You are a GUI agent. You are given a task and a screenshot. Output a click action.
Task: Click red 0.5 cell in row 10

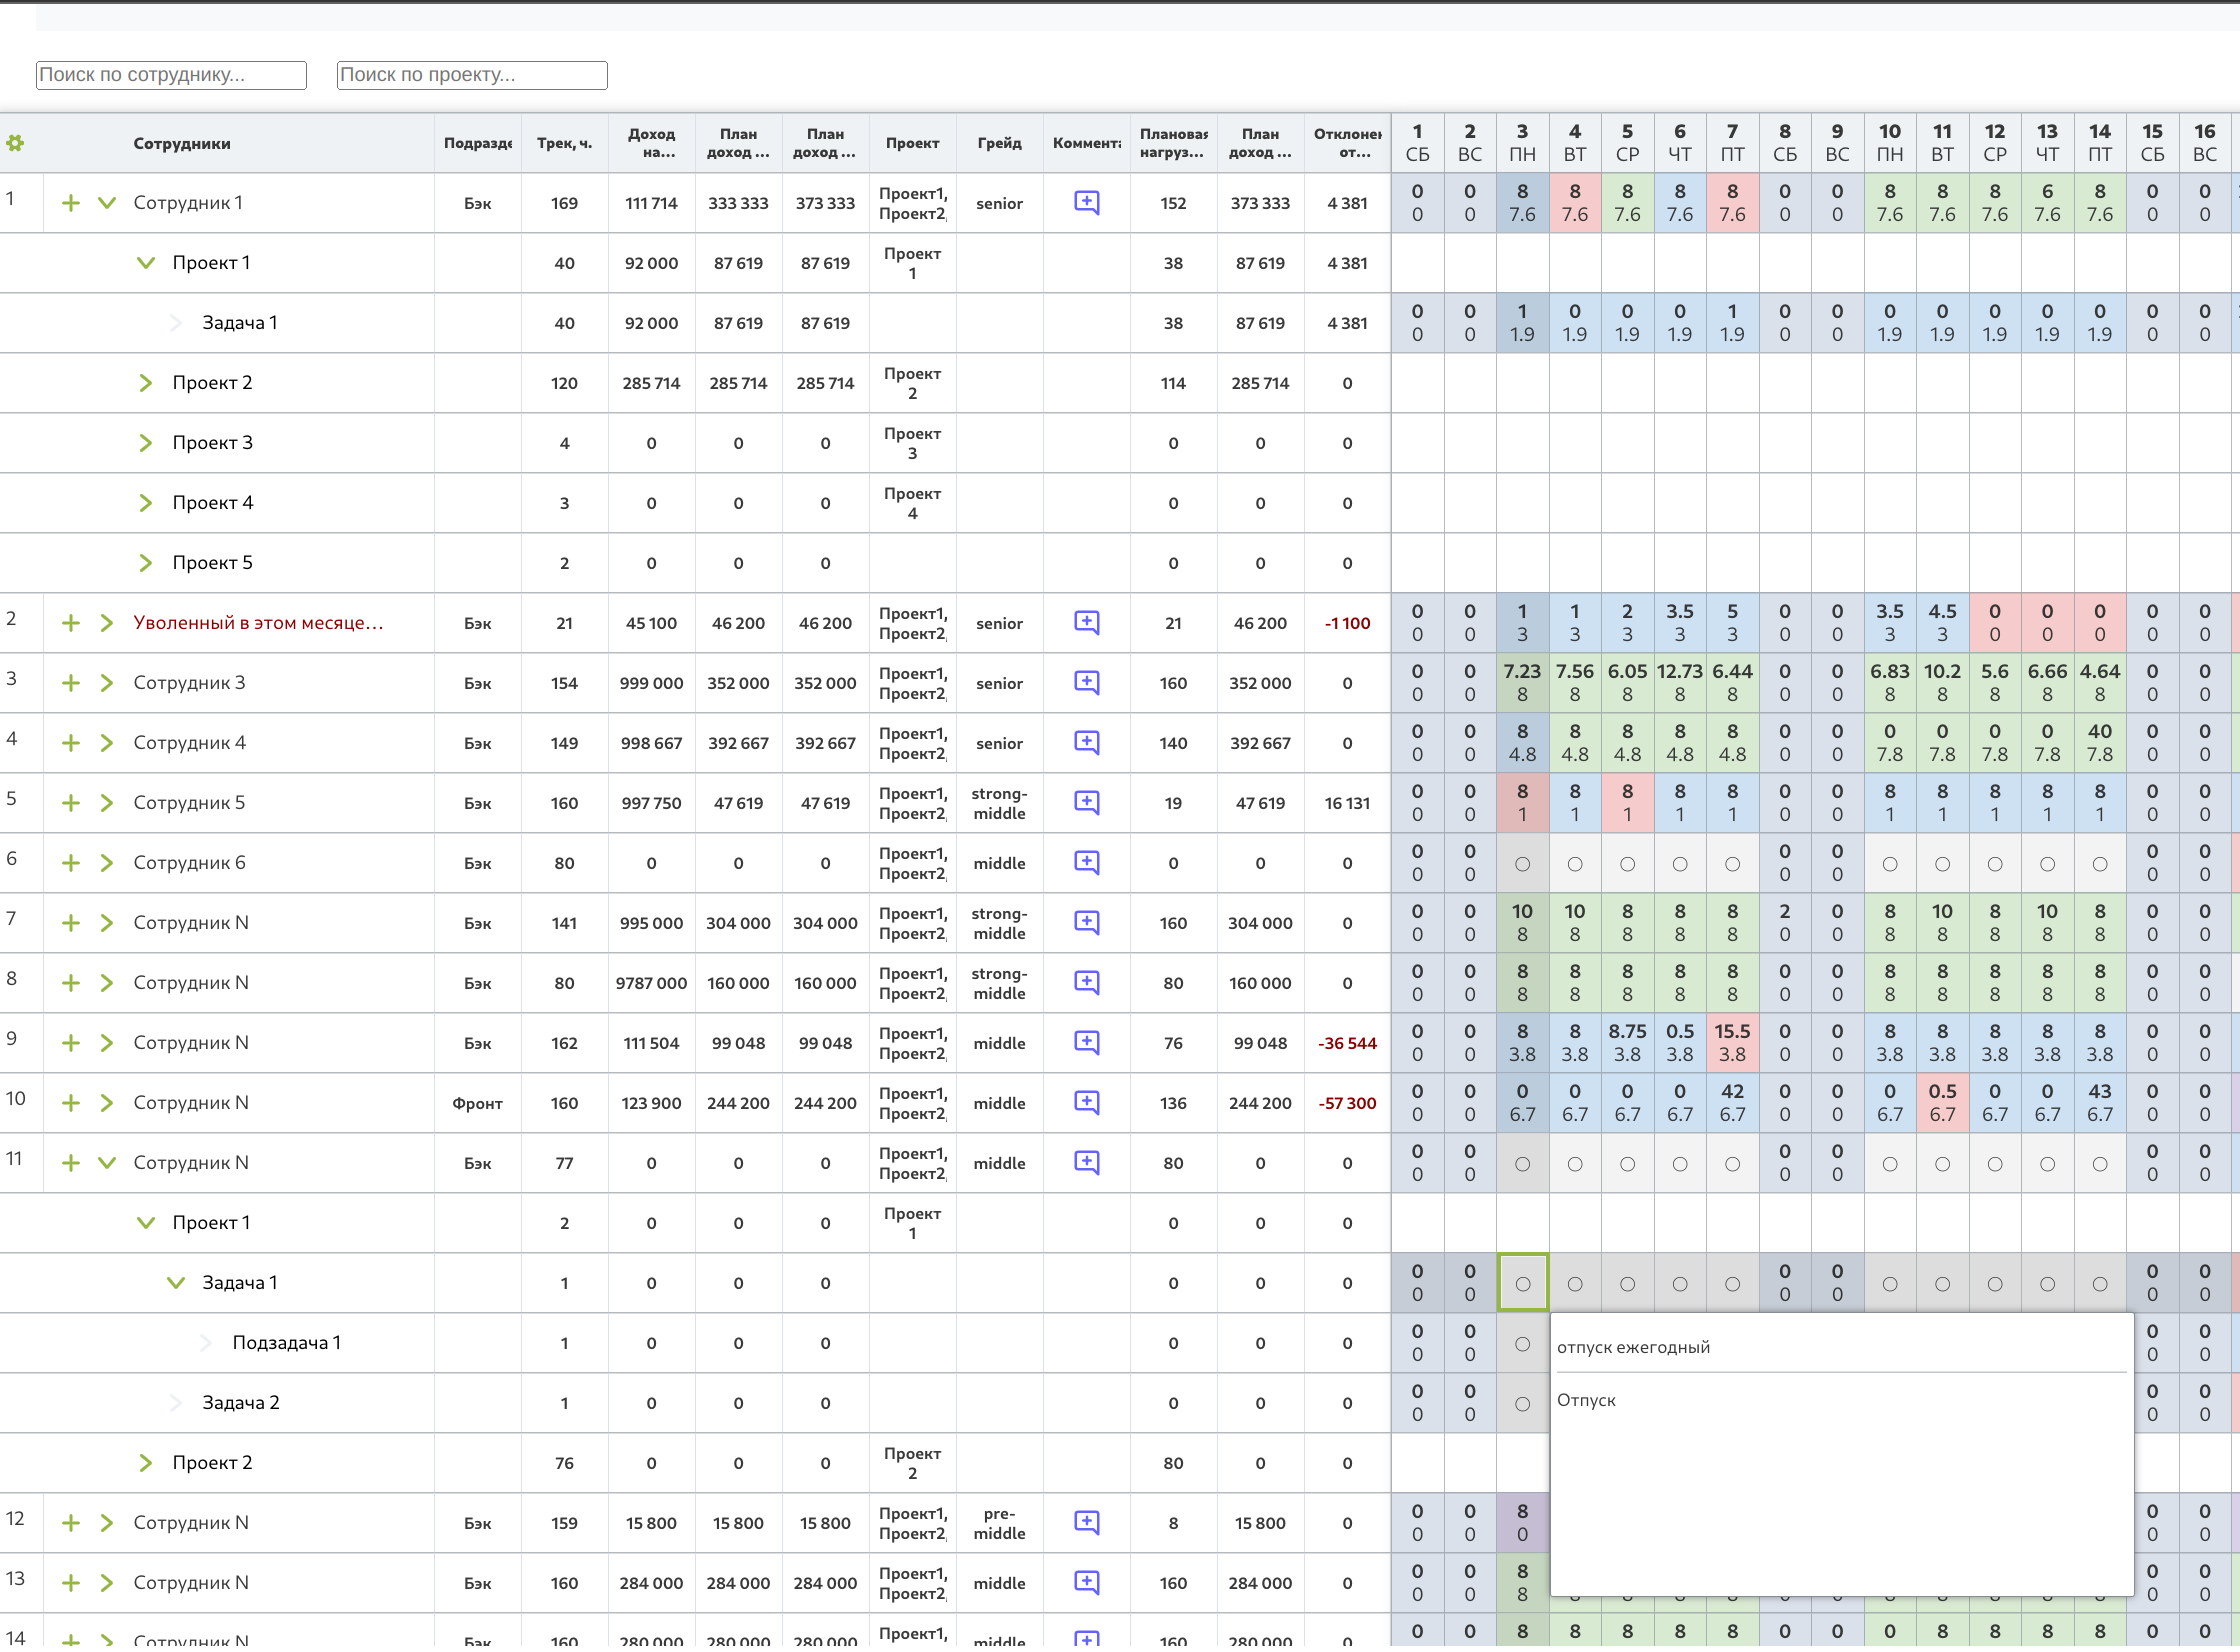pos(1942,1103)
